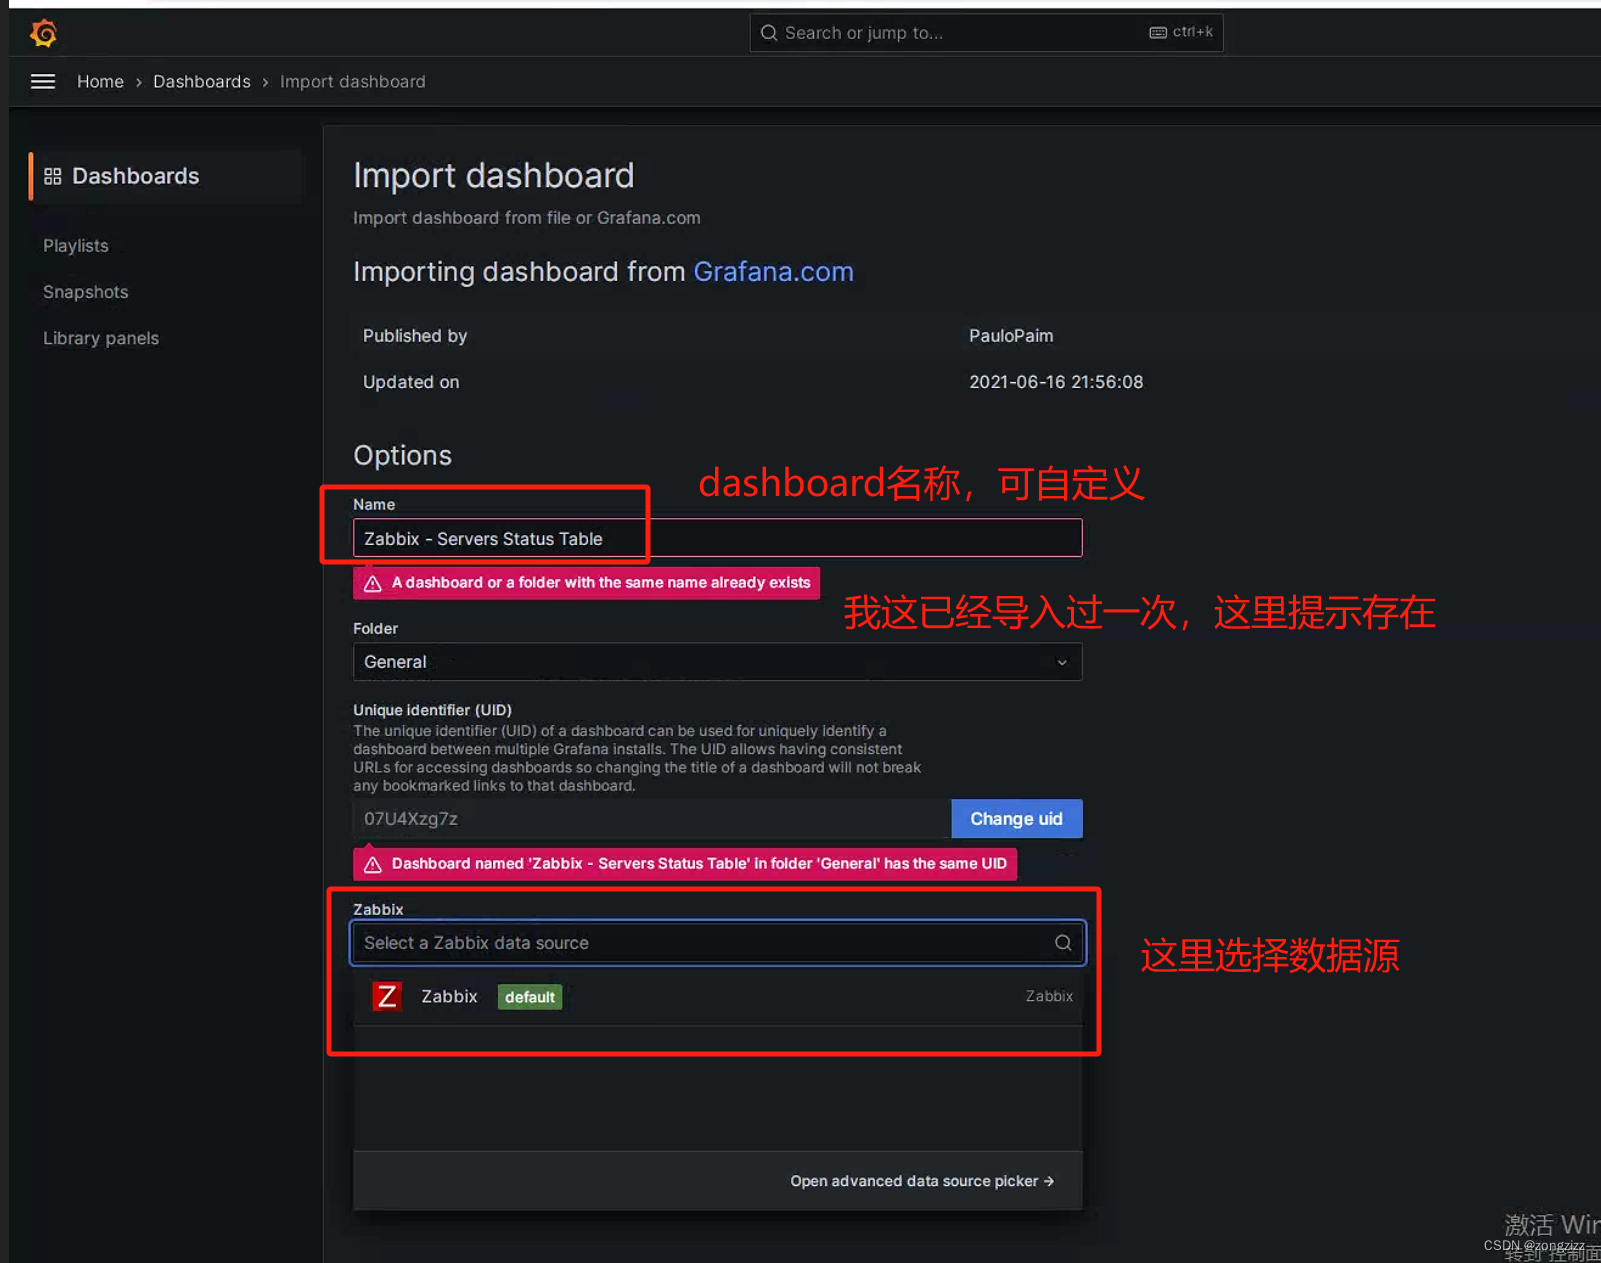Click updated date 2021-06-16 21:56:08

pos(1056,382)
